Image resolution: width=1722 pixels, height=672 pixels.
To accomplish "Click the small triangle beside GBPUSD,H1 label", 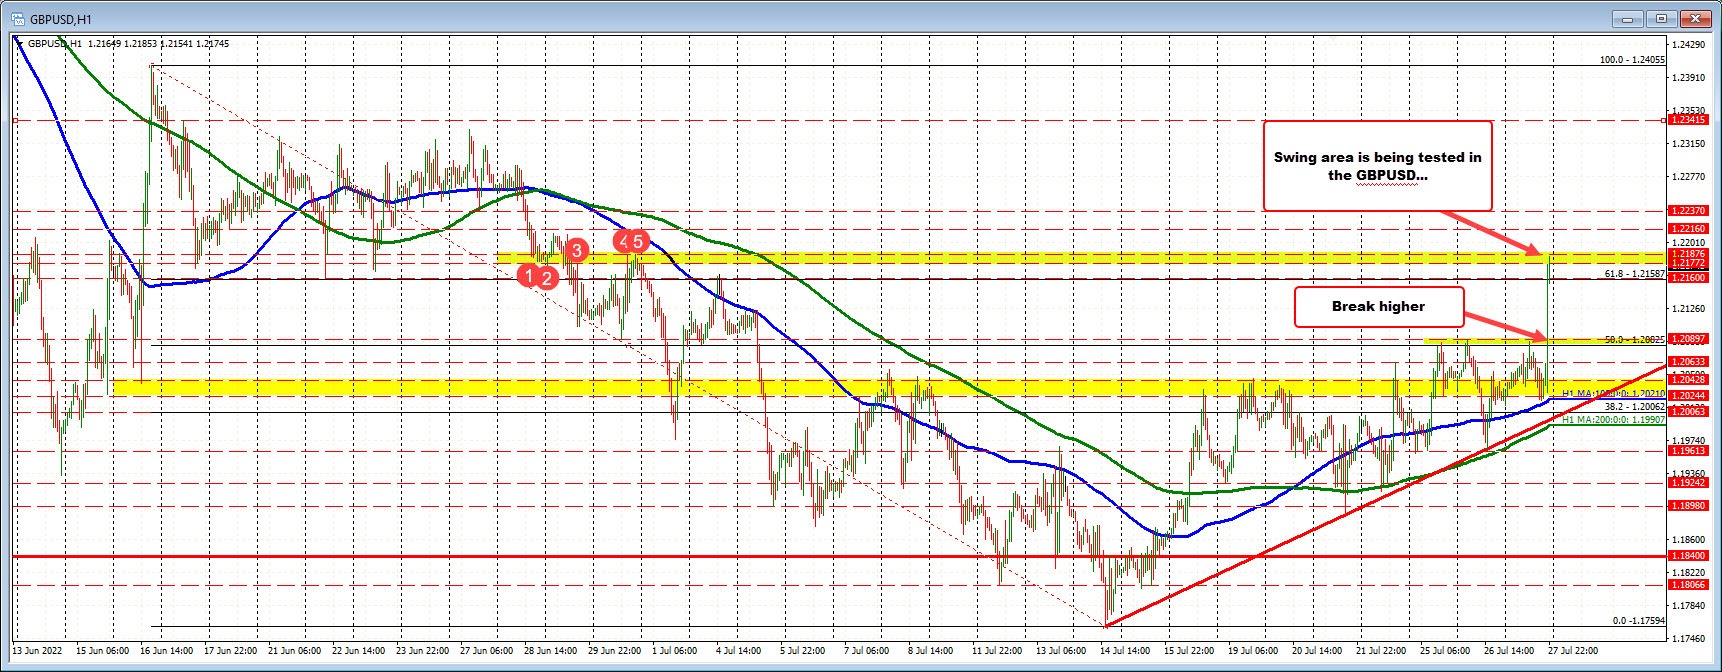I will pyautogui.click(x=19, y=43).
